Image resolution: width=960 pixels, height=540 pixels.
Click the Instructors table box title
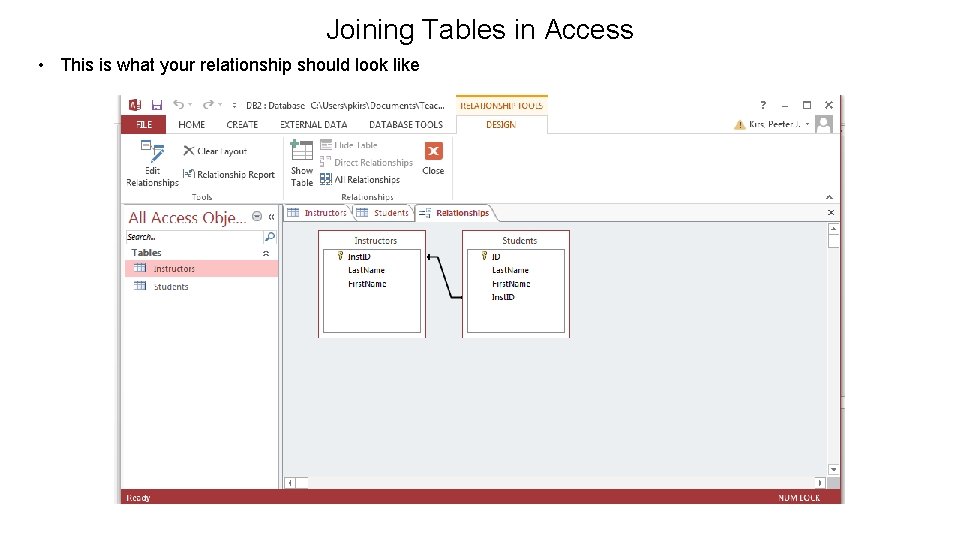(375, 241)
